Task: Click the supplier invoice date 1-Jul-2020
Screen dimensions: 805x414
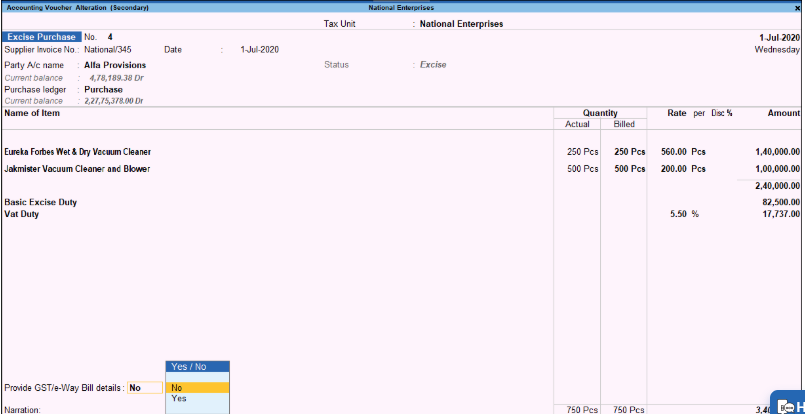Action: click(260, 50)
